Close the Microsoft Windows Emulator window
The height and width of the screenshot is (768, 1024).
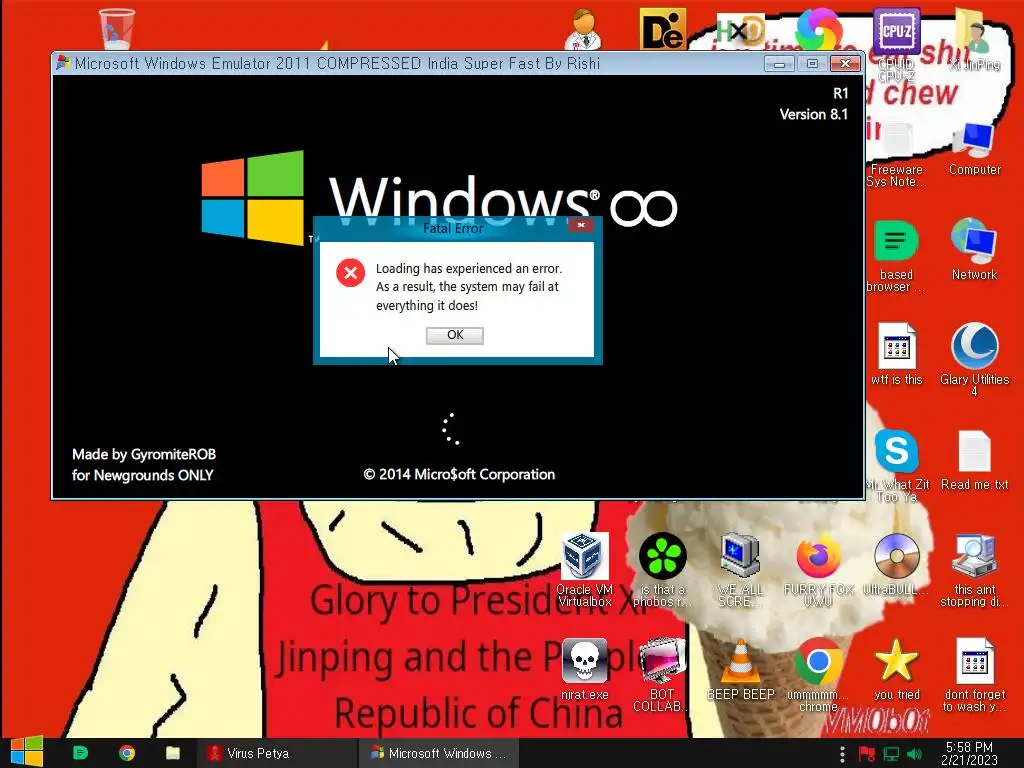(845, 63)
